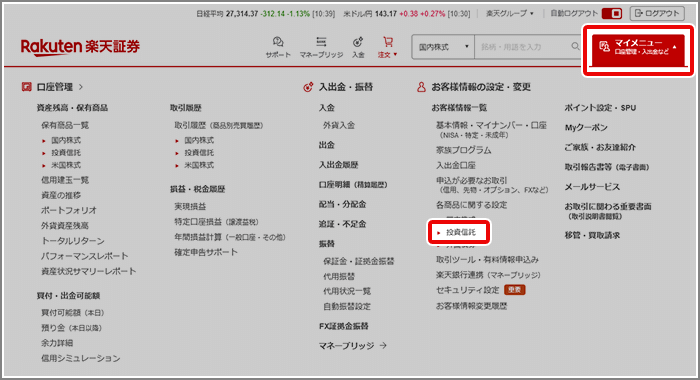
Task: Open 預り金（本日以降）
Action: pyautogui.click(x=71, y=328)
